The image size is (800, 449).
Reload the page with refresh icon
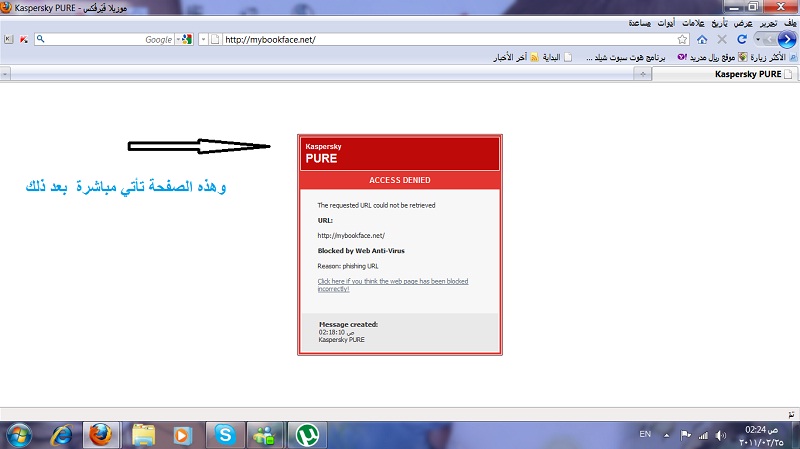tap(741, 39)
